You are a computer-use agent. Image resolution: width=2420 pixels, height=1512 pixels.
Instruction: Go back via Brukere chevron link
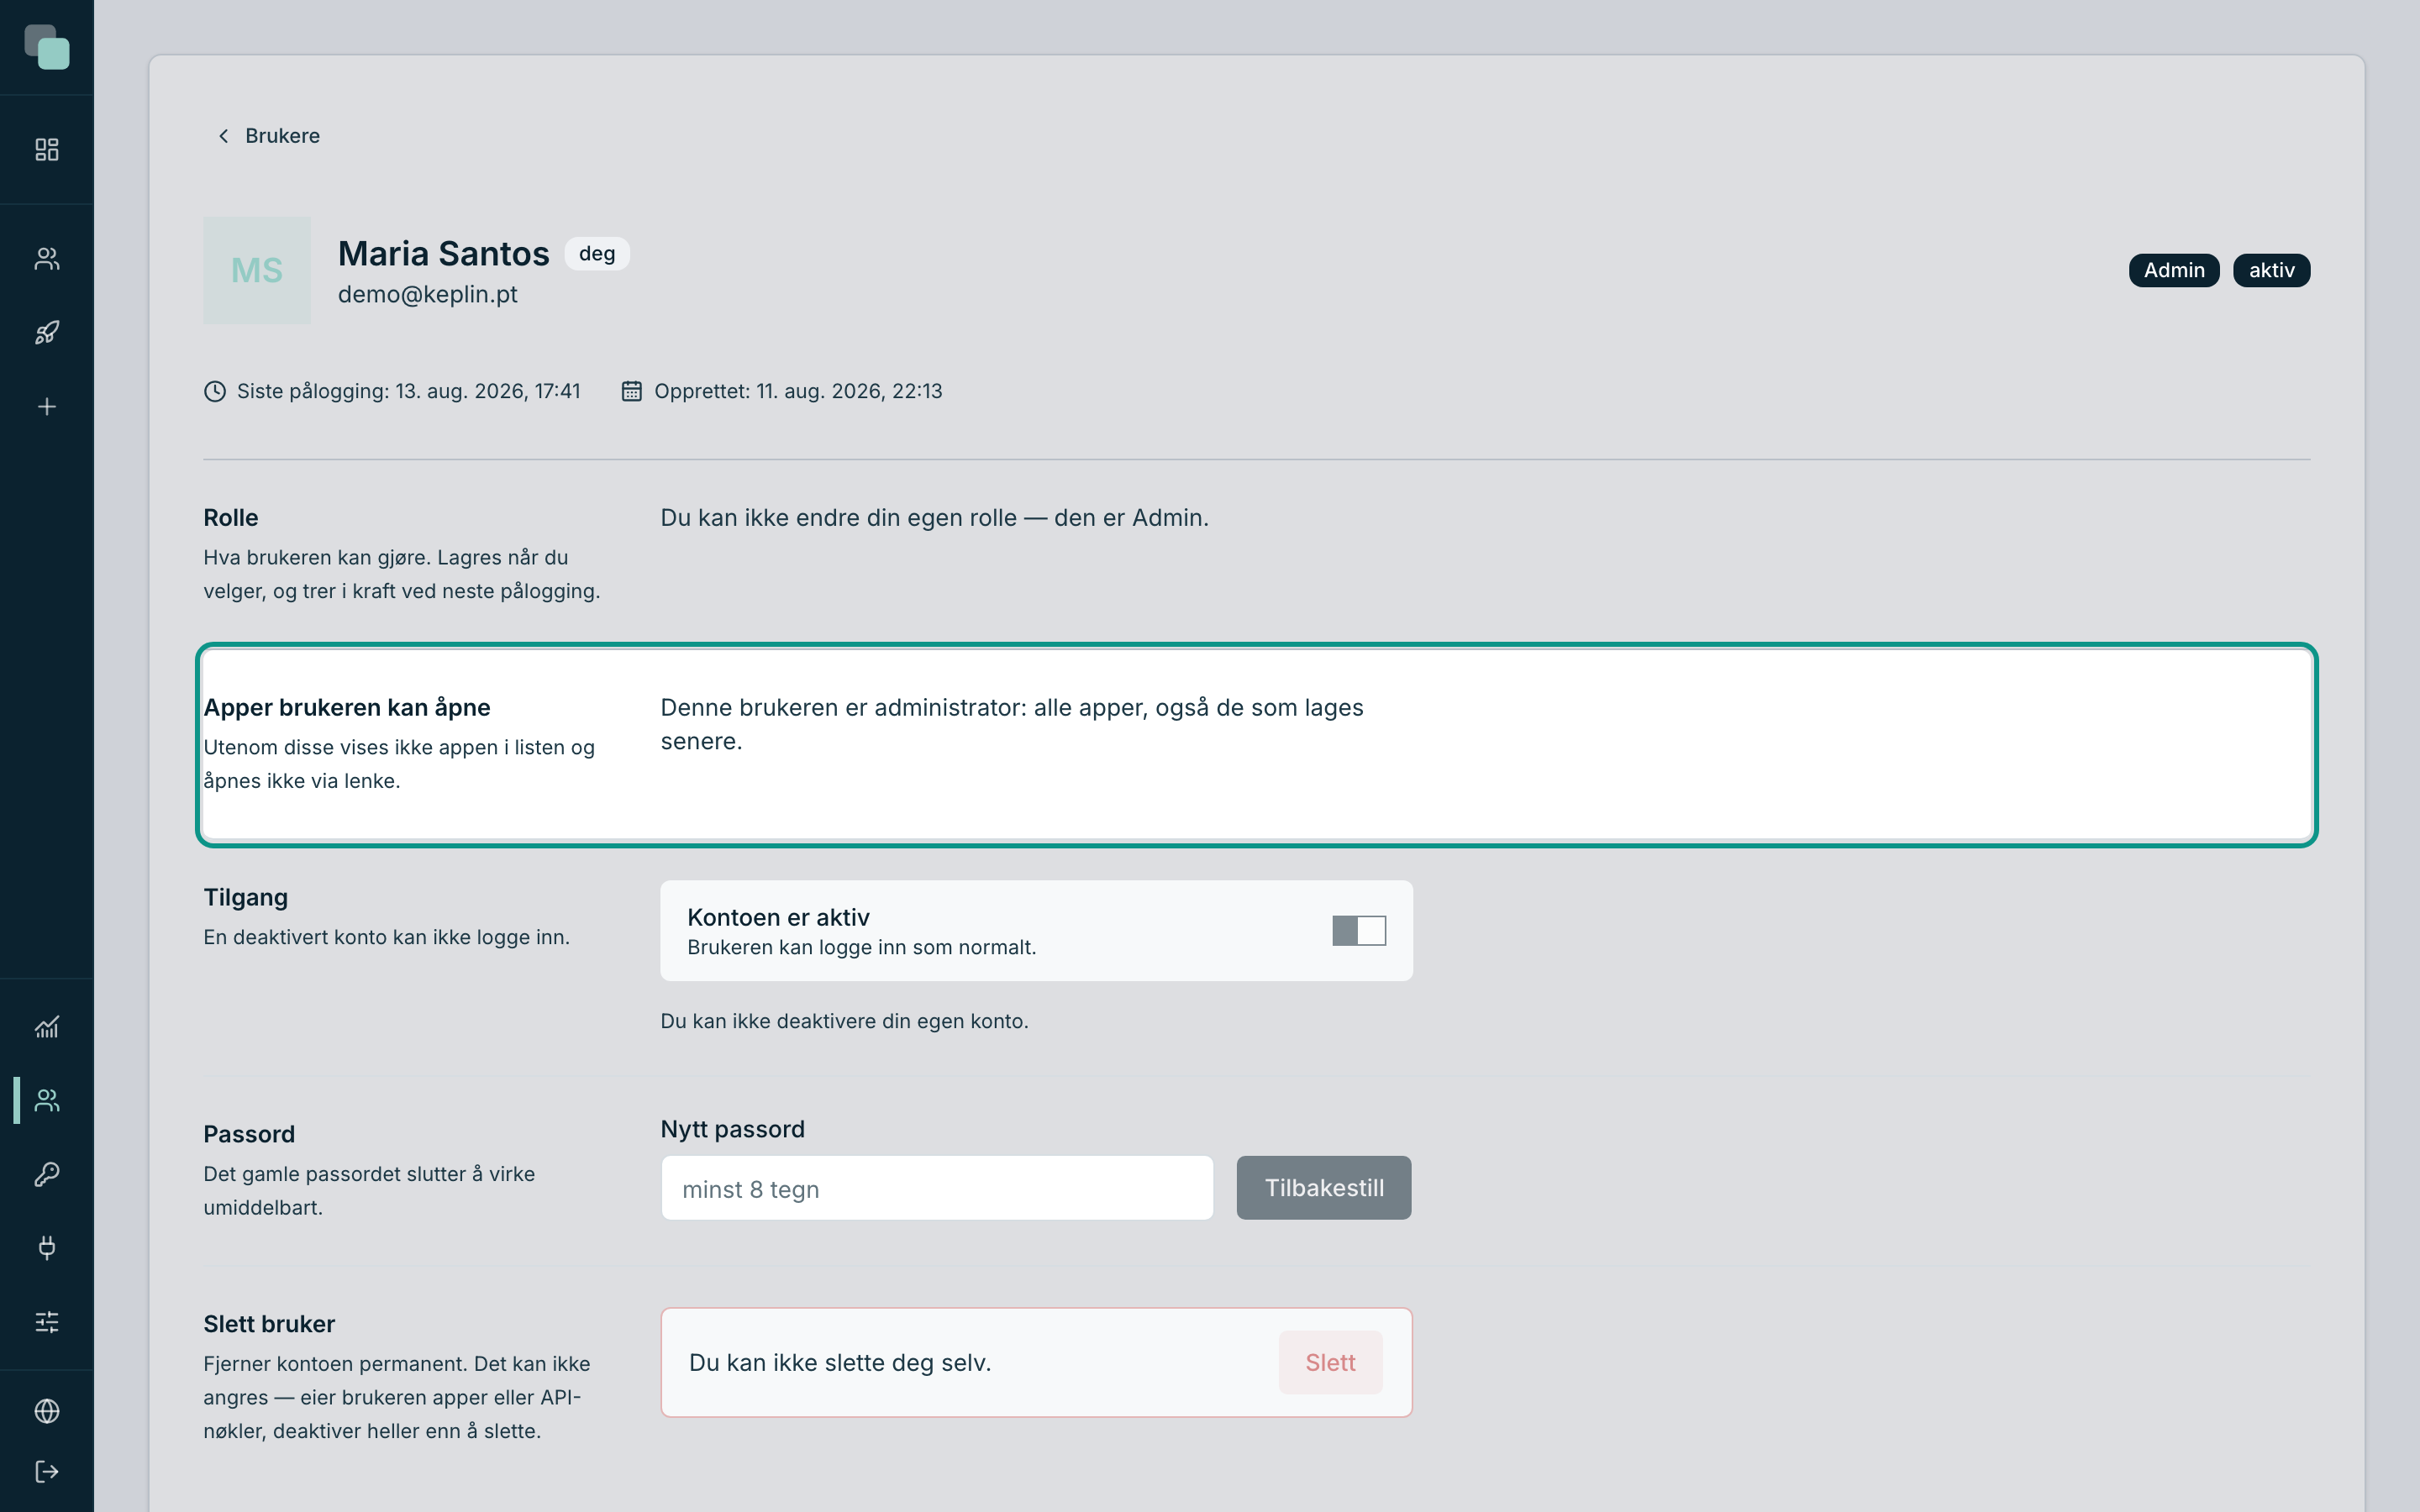[268, 136]
